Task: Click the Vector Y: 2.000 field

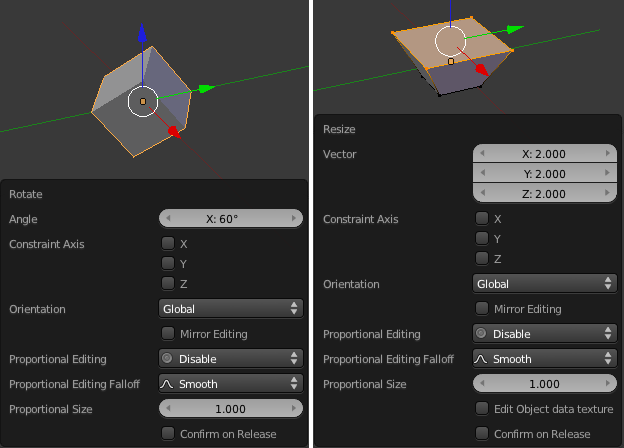Action: point(545,173)
